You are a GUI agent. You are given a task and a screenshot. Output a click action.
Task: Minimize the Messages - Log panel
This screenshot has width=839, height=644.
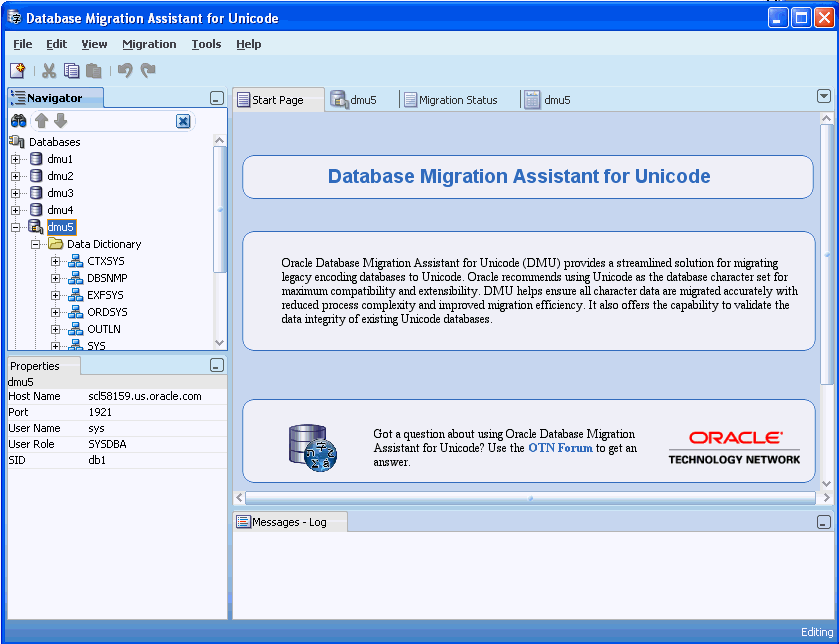point(824,522)
